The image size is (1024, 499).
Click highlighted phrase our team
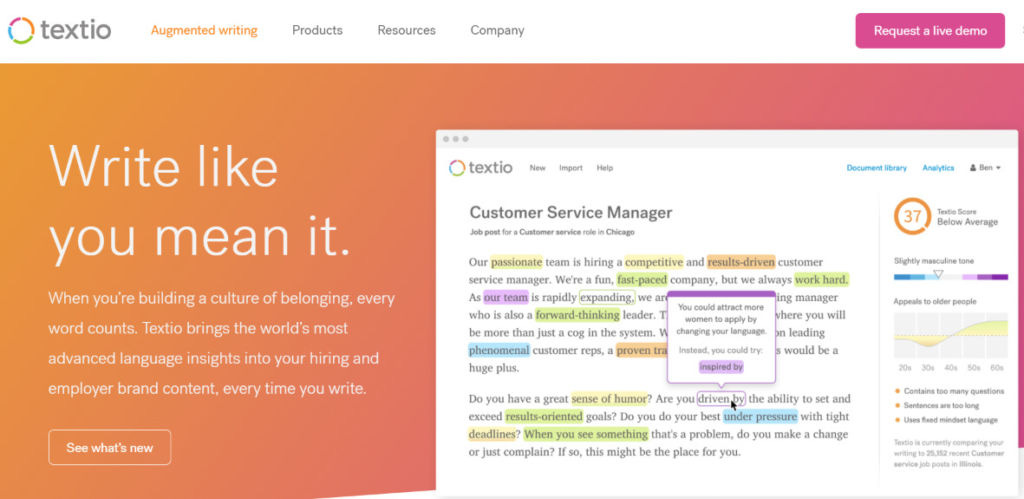[505, 297]
